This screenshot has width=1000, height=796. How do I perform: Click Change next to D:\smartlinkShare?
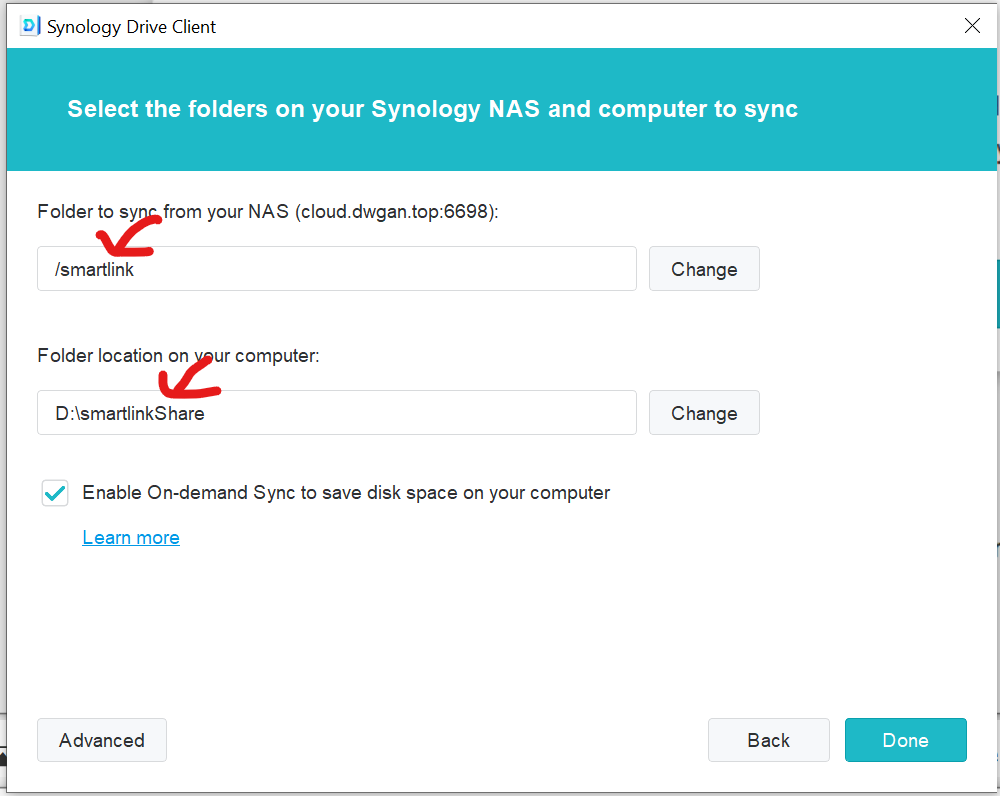[x=704, y=413]
